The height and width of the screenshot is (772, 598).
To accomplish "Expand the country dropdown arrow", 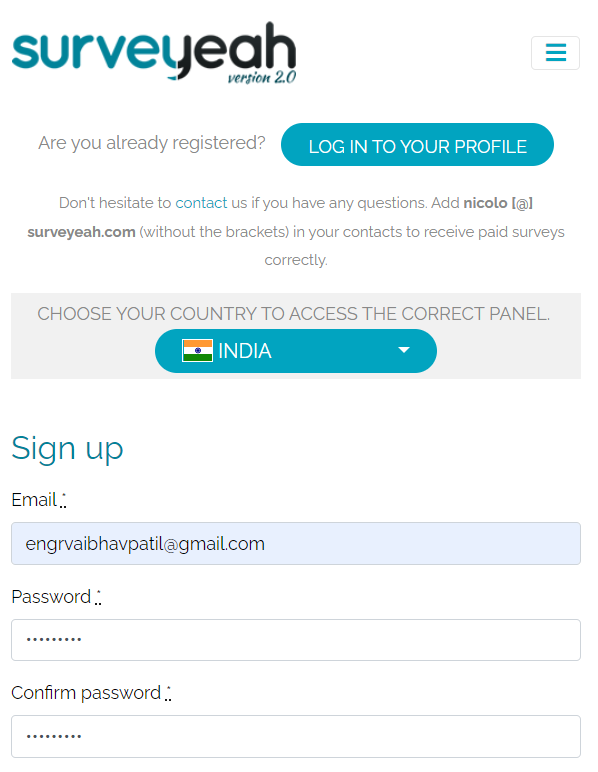I will click(x=404, y=350).
